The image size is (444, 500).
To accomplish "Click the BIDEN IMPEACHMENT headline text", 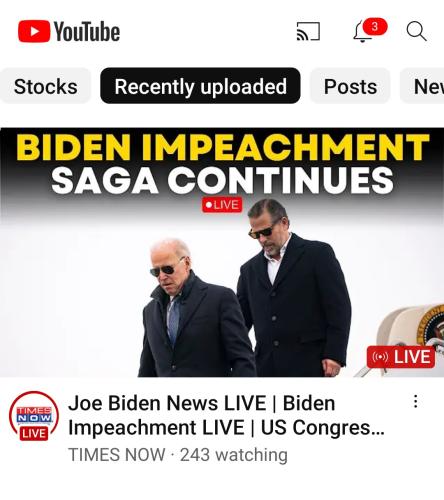I will [x=223, y=147].
